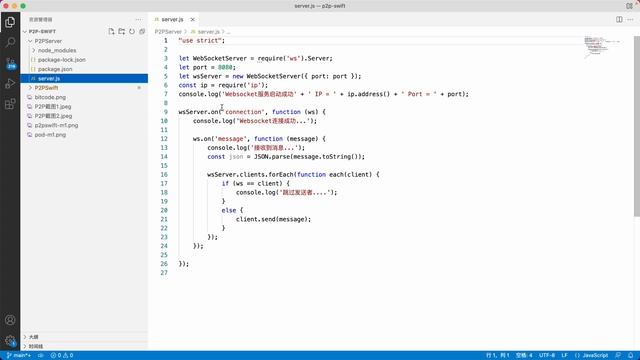640x360 pixels.
Task: Open notifications bell in status bar
Action: 631,356
